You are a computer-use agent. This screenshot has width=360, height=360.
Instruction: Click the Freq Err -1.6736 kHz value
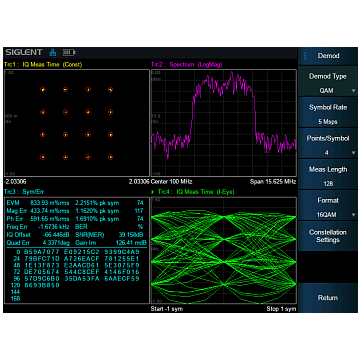(x=55, y=227)
